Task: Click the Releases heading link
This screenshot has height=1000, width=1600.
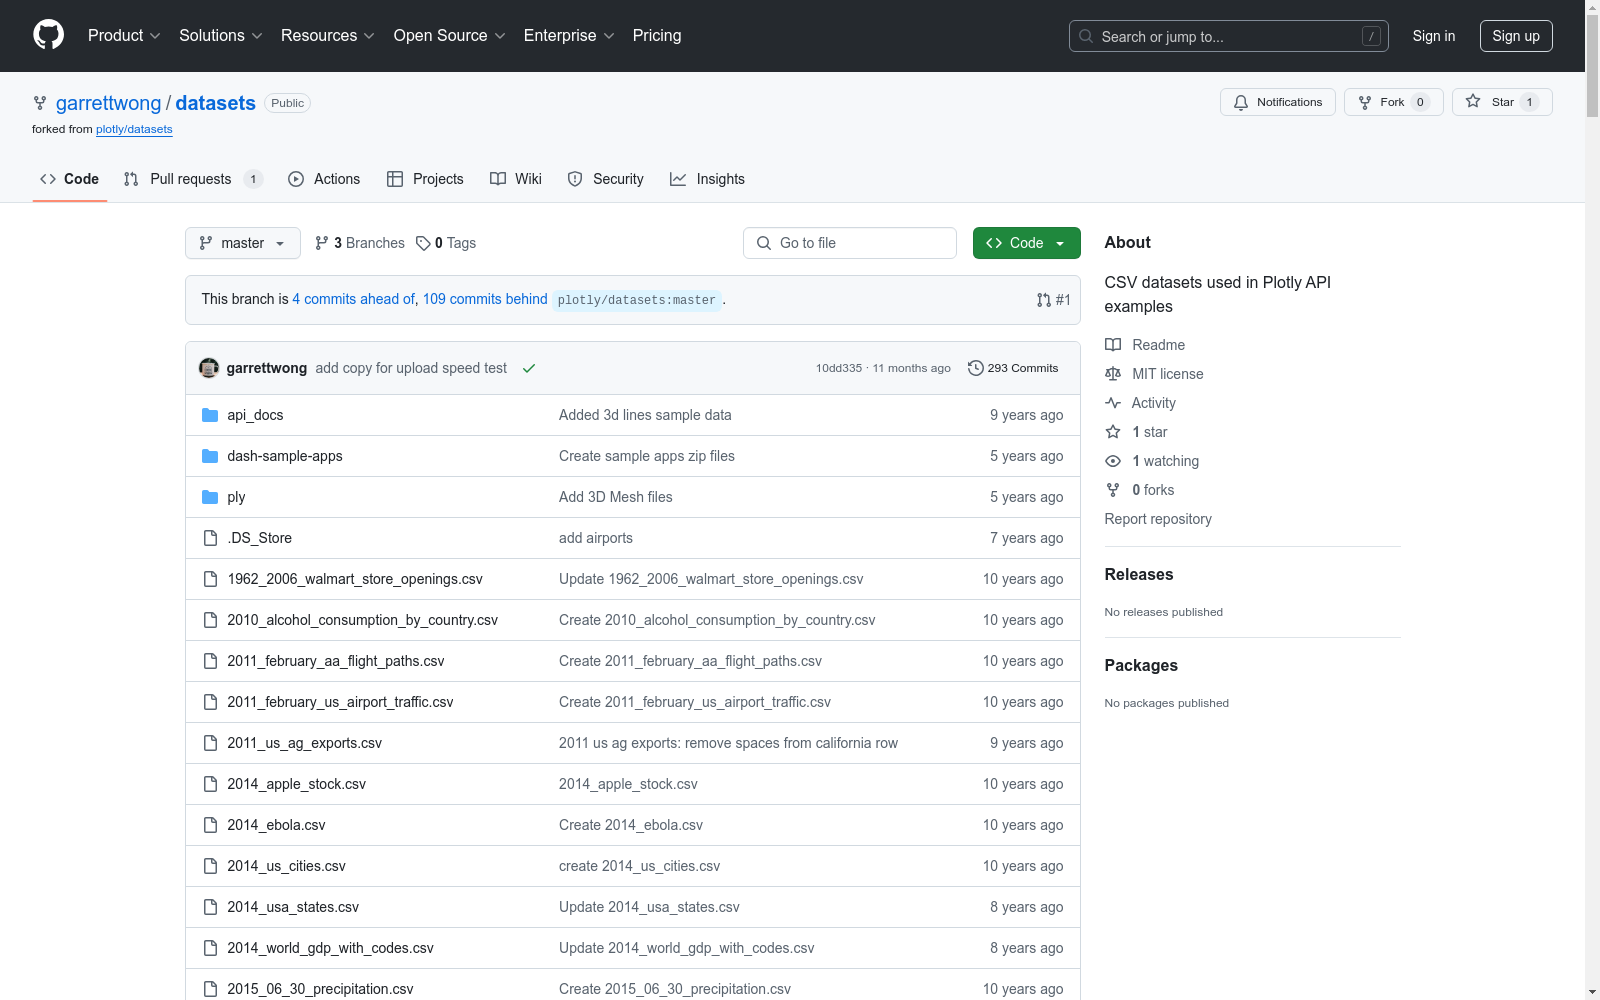Action: pyautogui.click(x=1139, y=574)
